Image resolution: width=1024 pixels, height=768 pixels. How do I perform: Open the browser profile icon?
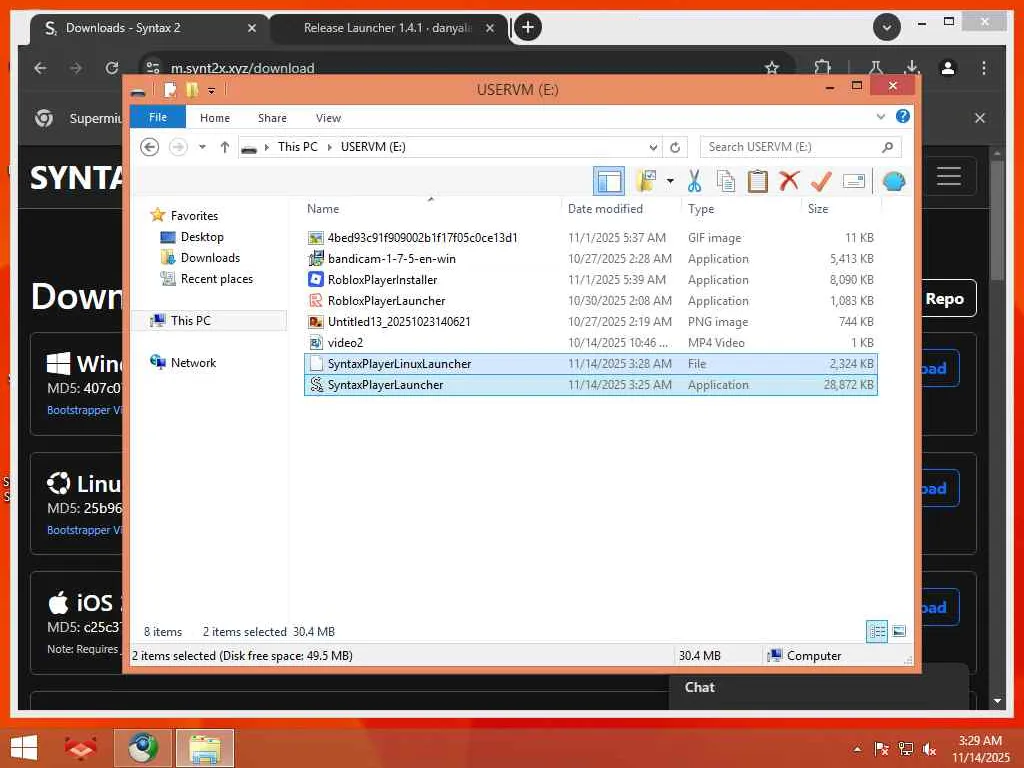coord(948,68)
